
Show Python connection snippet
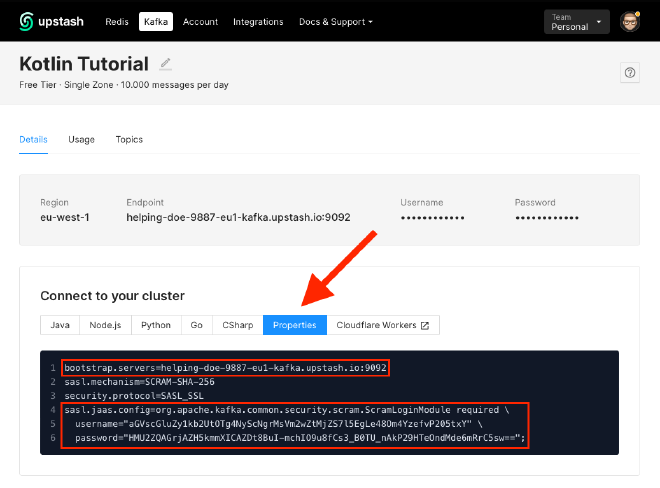click(155, 325)
